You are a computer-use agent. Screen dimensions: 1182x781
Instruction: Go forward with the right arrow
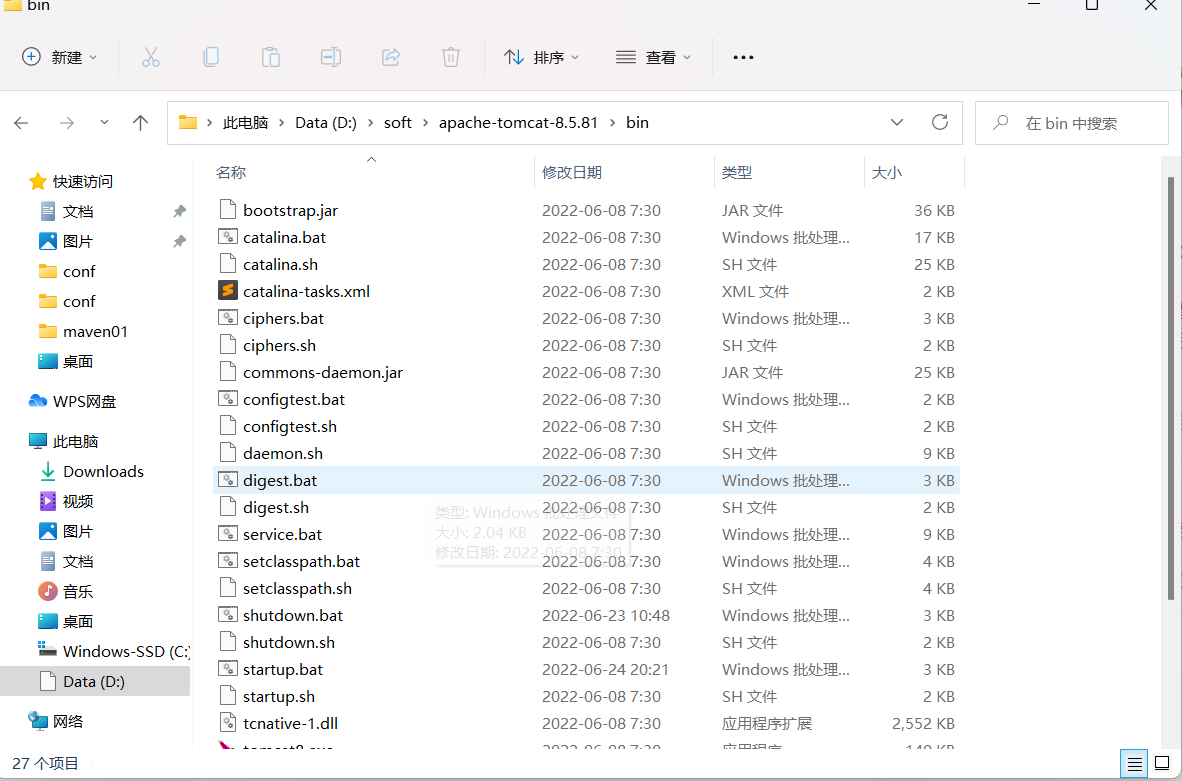(67, 123)
